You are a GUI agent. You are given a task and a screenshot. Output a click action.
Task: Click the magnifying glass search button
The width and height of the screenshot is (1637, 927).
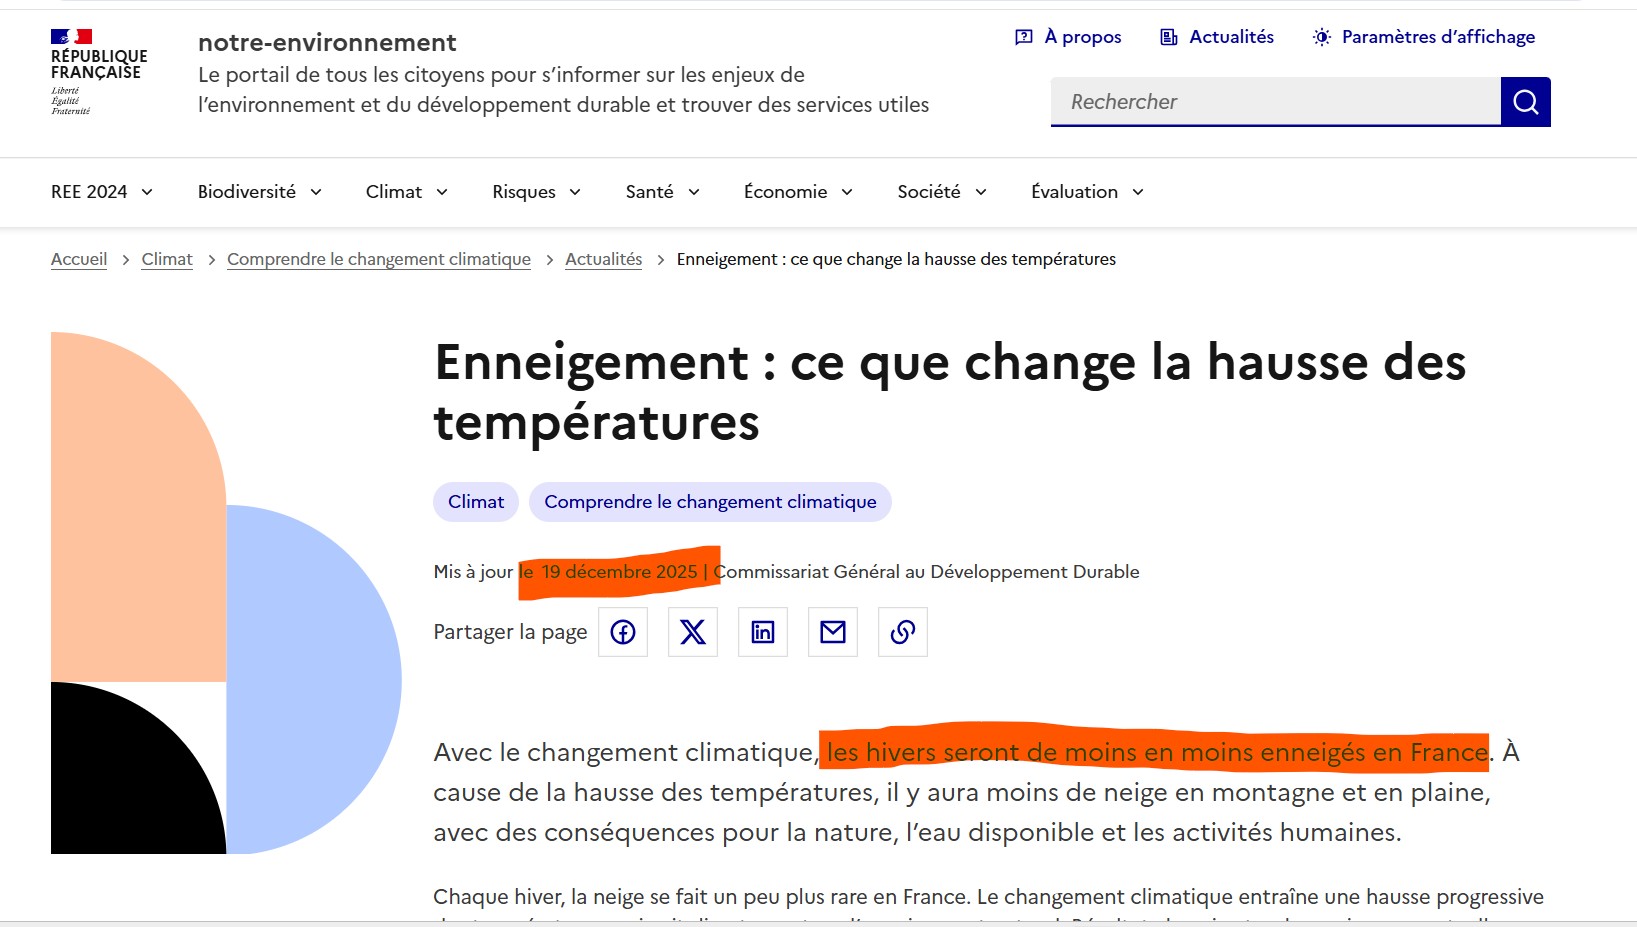click(1525, 102)
